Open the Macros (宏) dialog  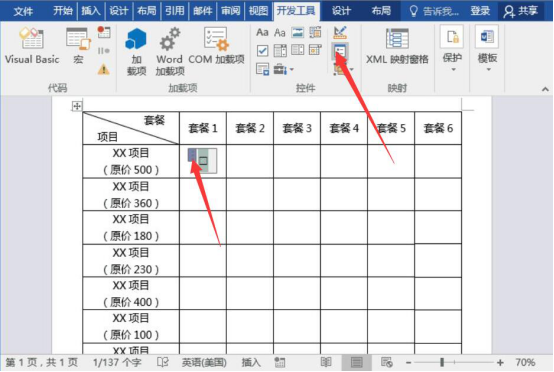78,46
